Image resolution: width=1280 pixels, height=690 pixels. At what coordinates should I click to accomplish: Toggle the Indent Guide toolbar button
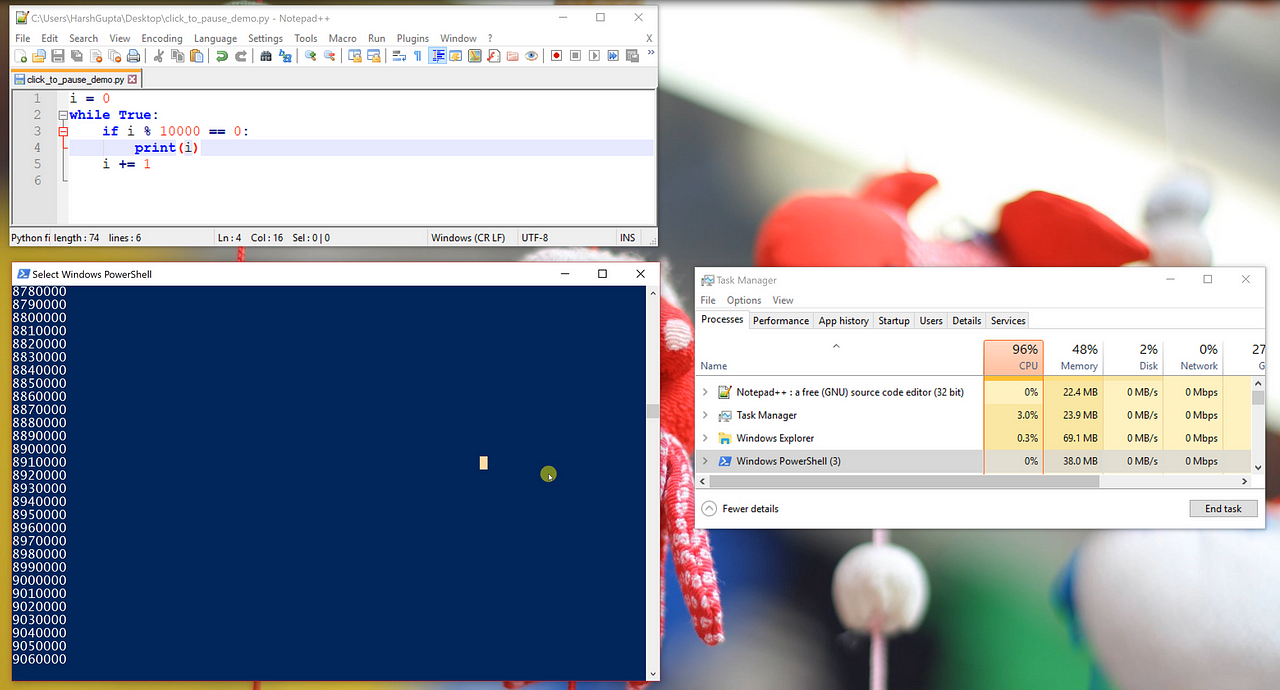pyautogui.click(x=438, y=56)
